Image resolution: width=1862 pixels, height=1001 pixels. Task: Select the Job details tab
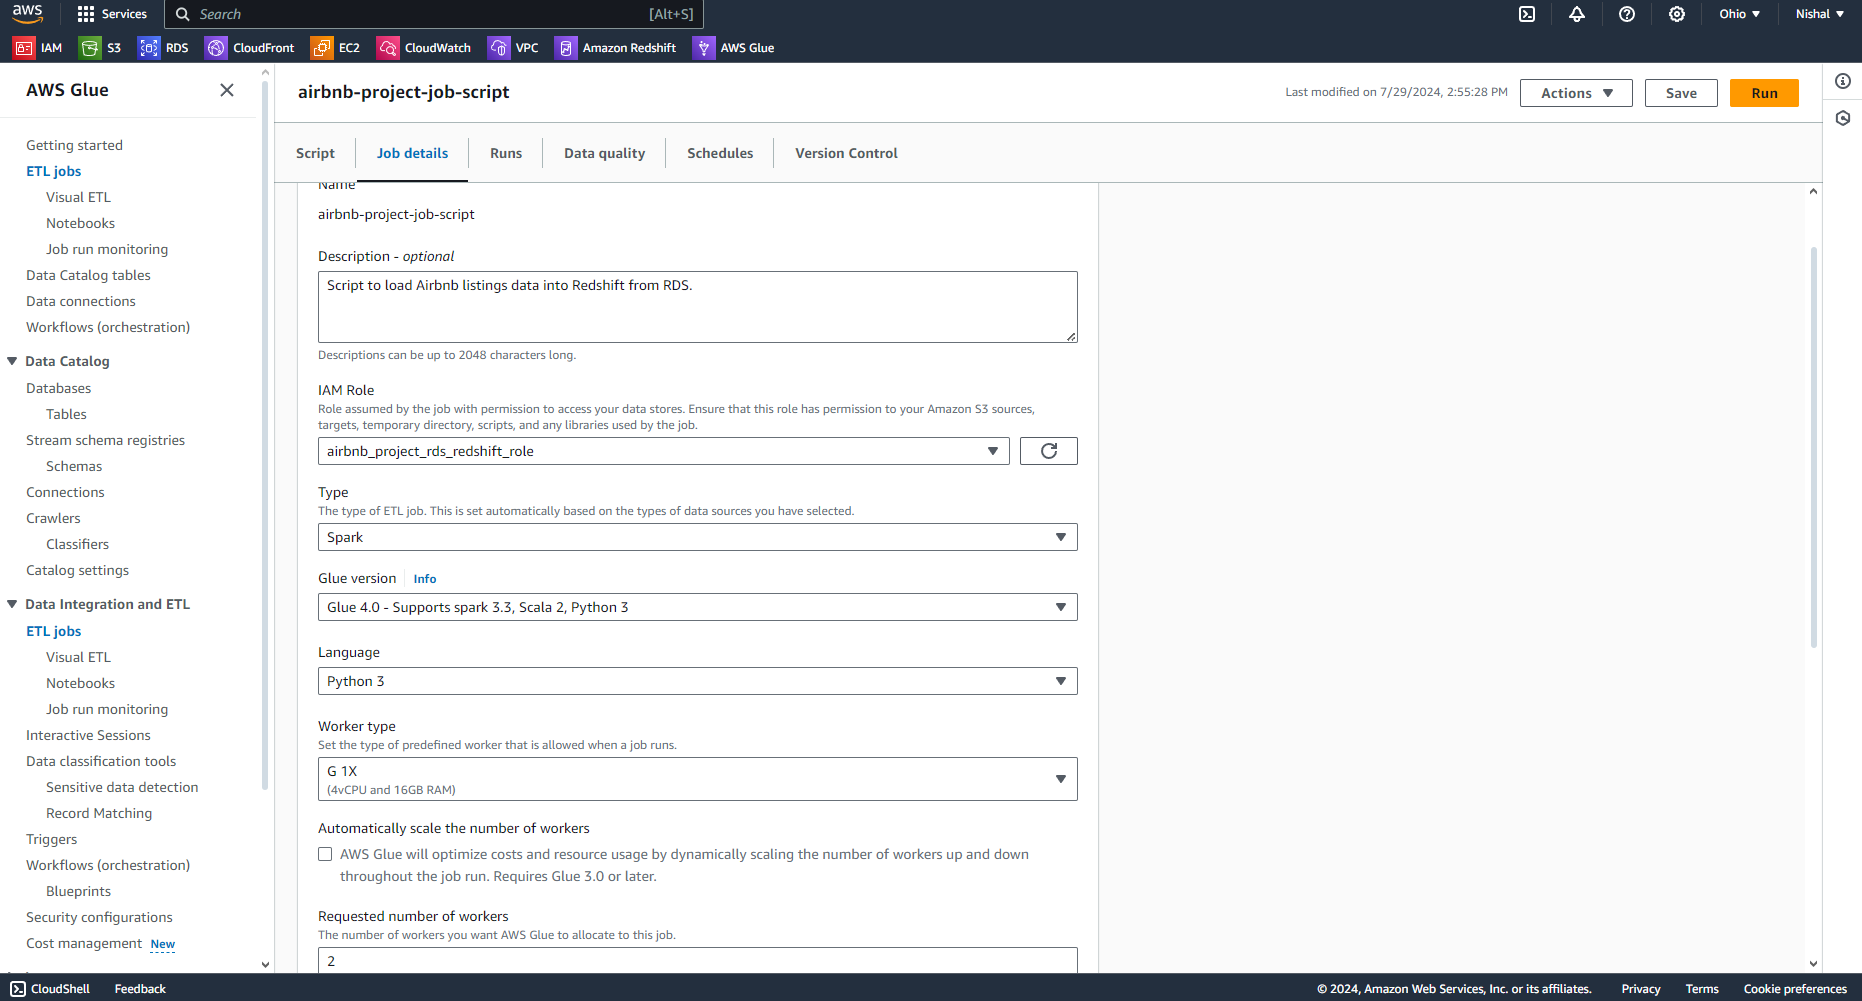click(412, 153)
